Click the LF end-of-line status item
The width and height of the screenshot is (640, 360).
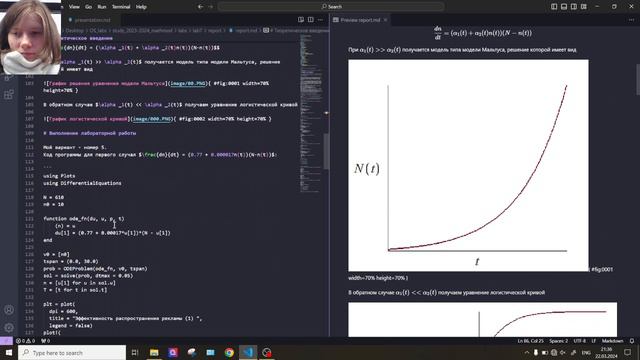click(x=594, y=341)
